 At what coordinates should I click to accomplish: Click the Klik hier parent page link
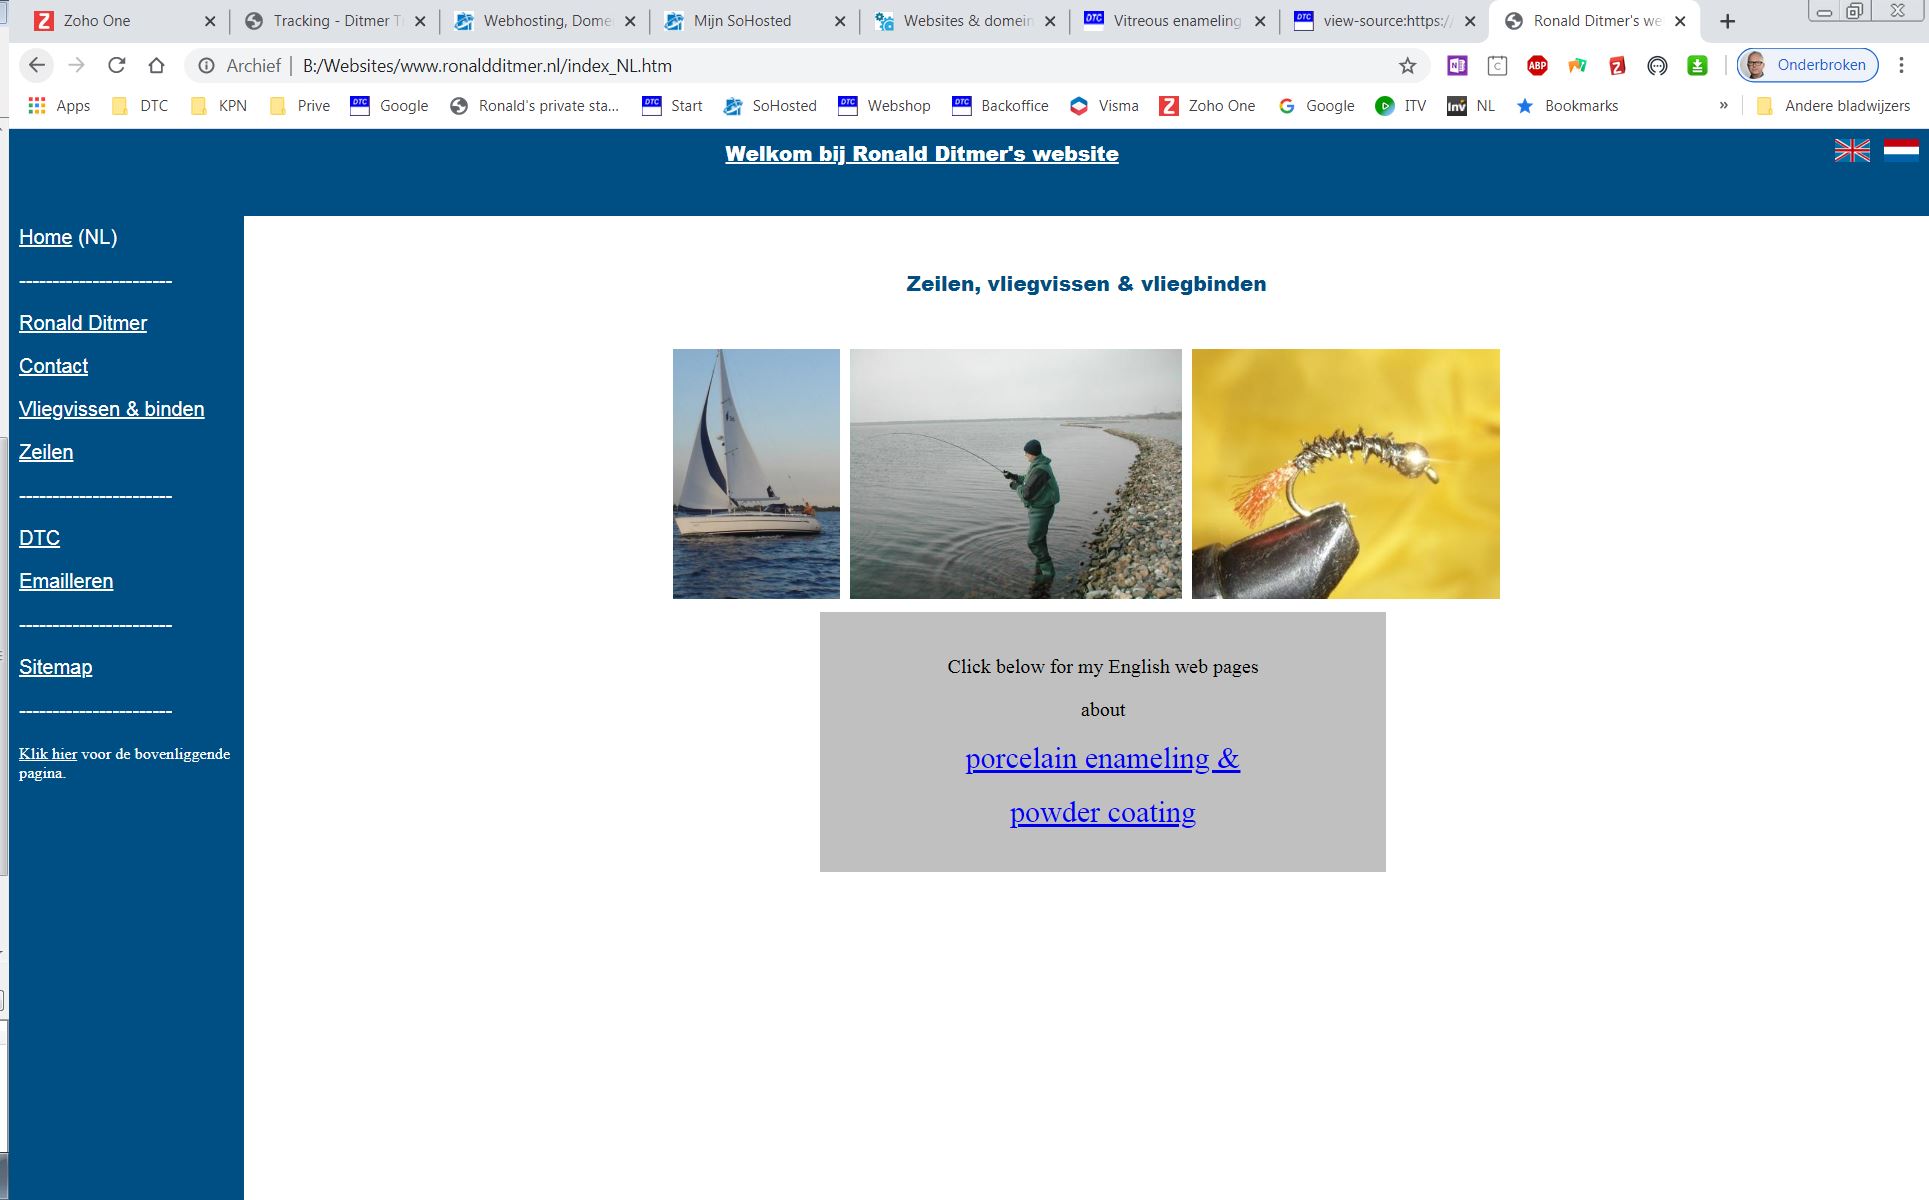pos(48,752)
